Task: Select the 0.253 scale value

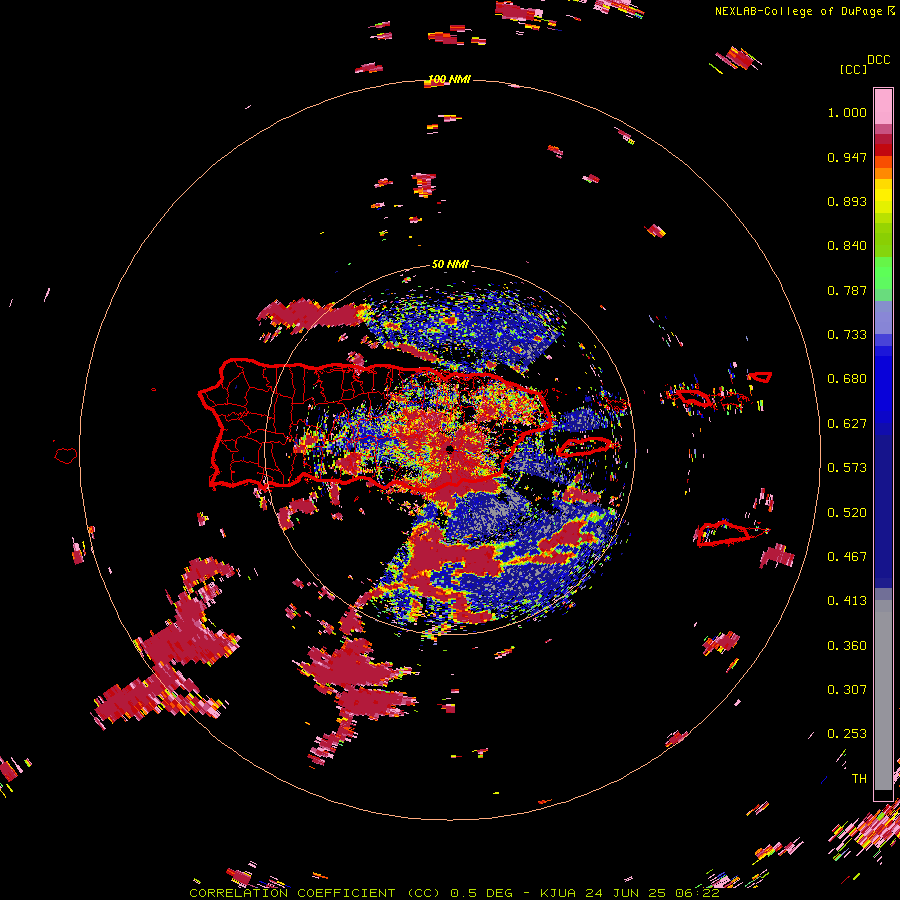Action: pos(847,734)
